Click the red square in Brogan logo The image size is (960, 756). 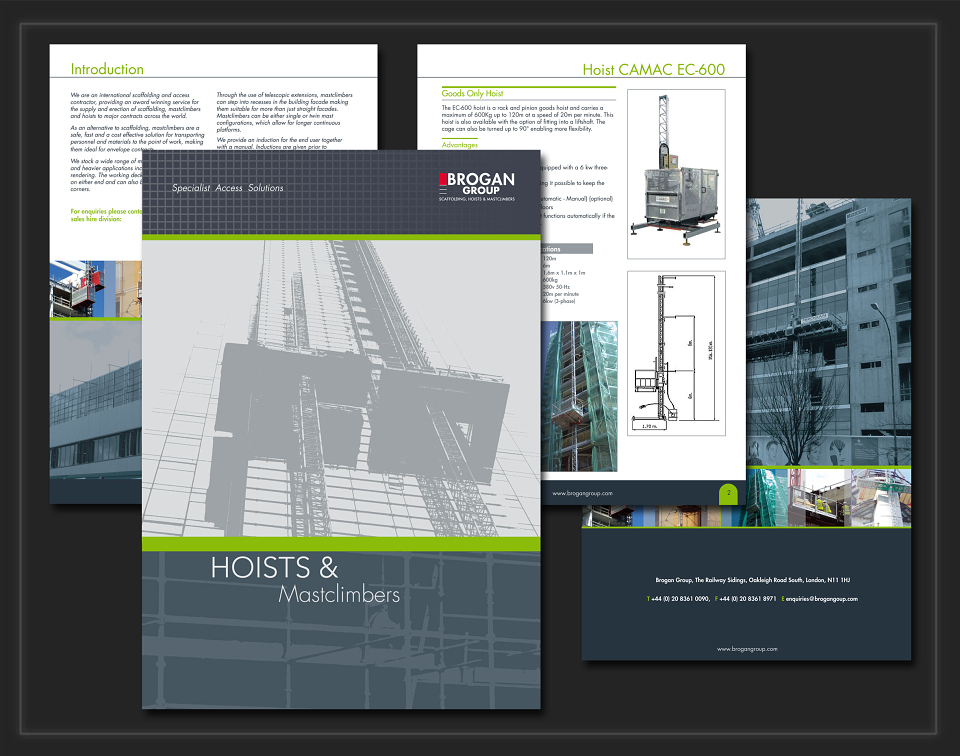click(x=443, y=179)
